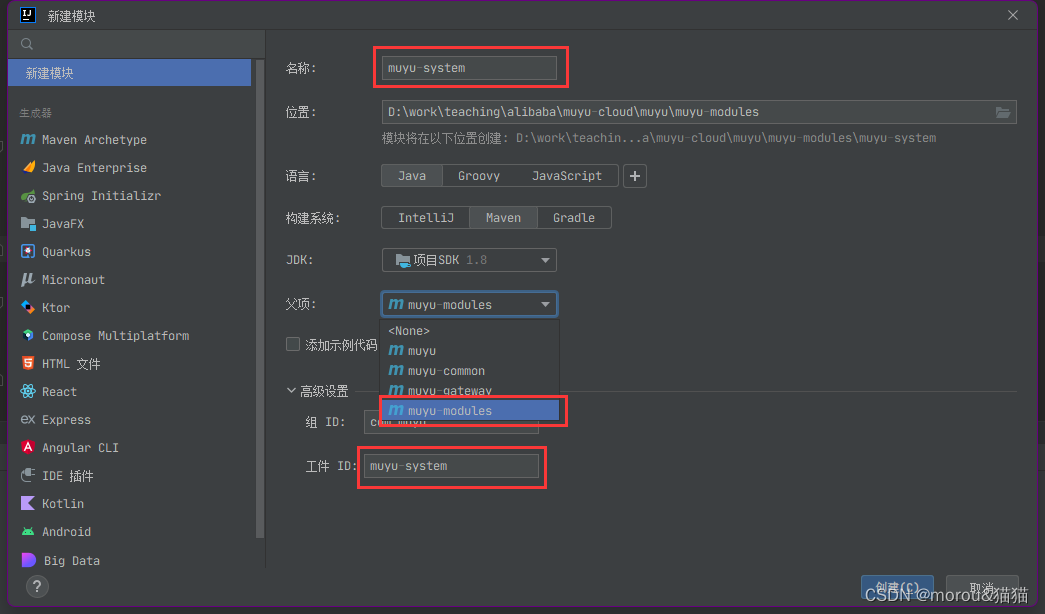The height and width of the screenshot is (614, 1045).
Task: Tick the 添加示例代码 checkbox
Action: (293, 344)
